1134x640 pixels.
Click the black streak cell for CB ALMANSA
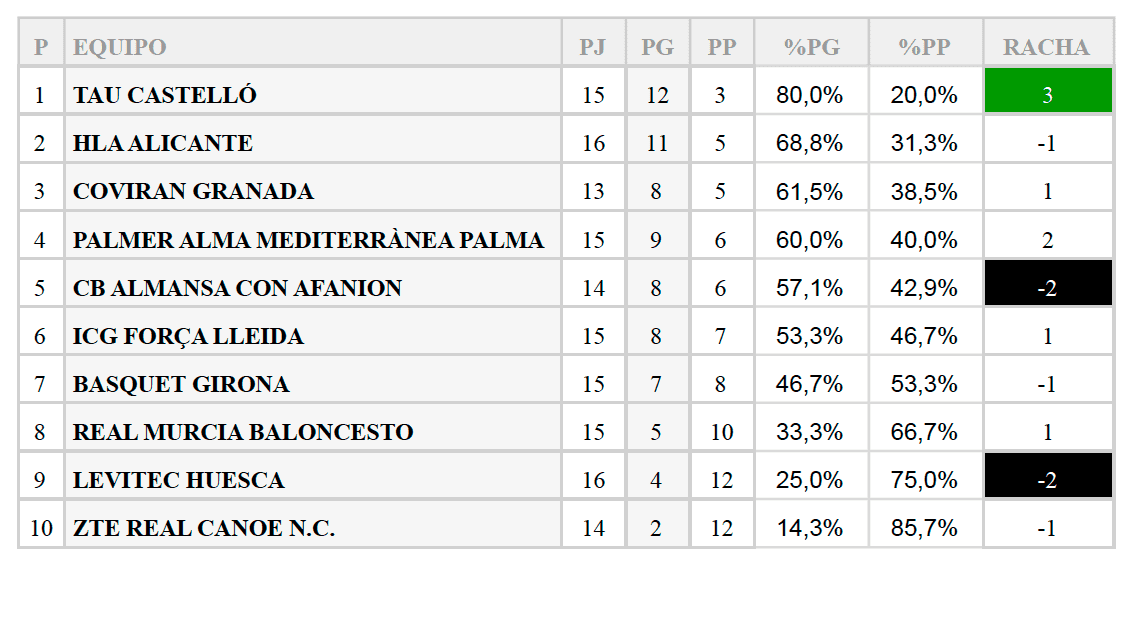[1047, 288]
